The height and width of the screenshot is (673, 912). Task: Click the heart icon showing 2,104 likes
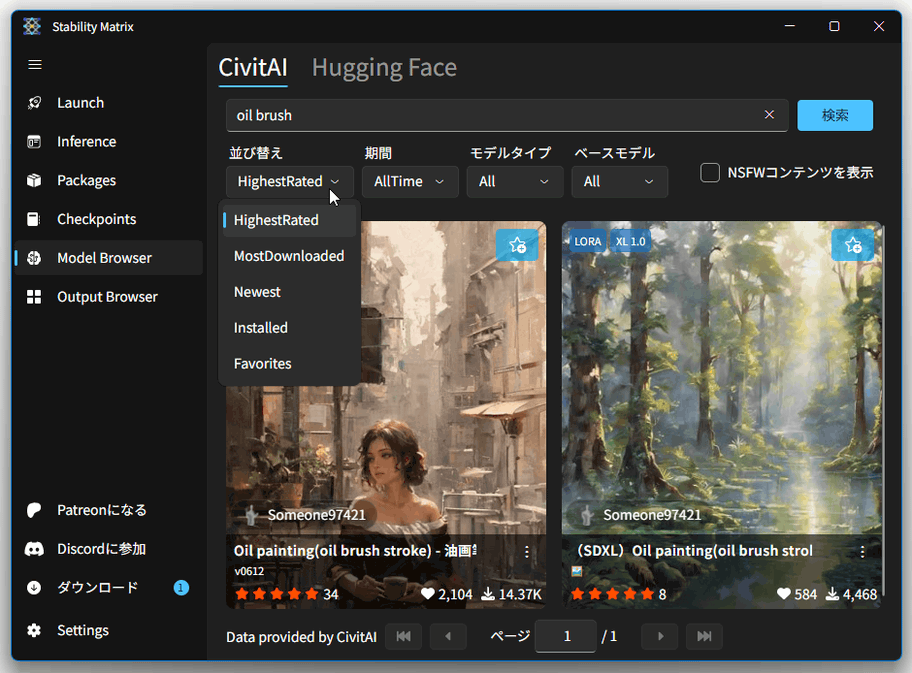point(428,594)
